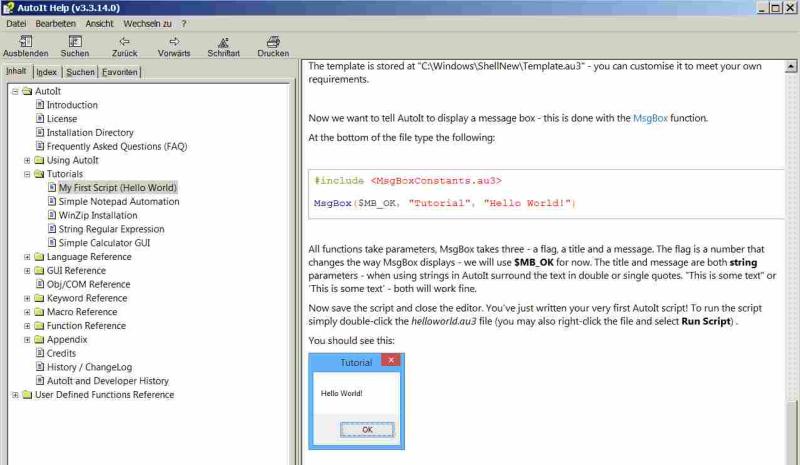Click the AutoIt and Developer History page icon
Viewport: 800px width, 465px height.
tap(40, 380)
